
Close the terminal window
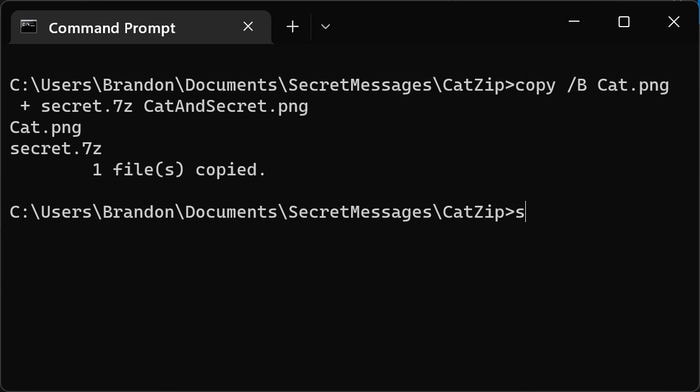[674, 21]
